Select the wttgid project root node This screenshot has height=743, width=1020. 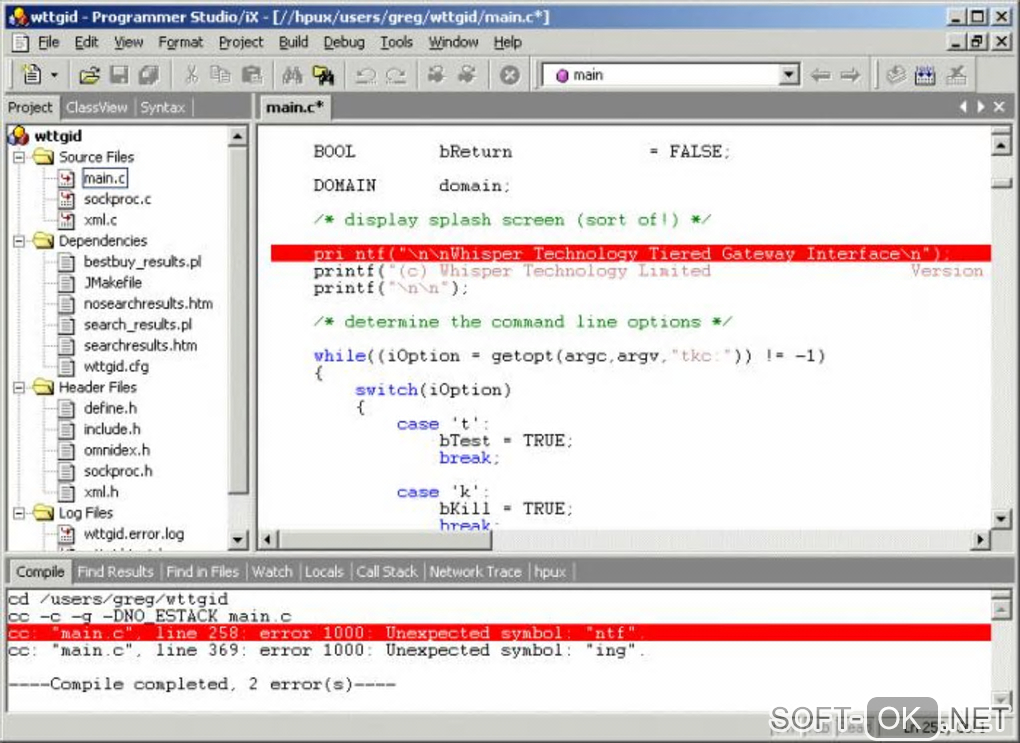58,136
